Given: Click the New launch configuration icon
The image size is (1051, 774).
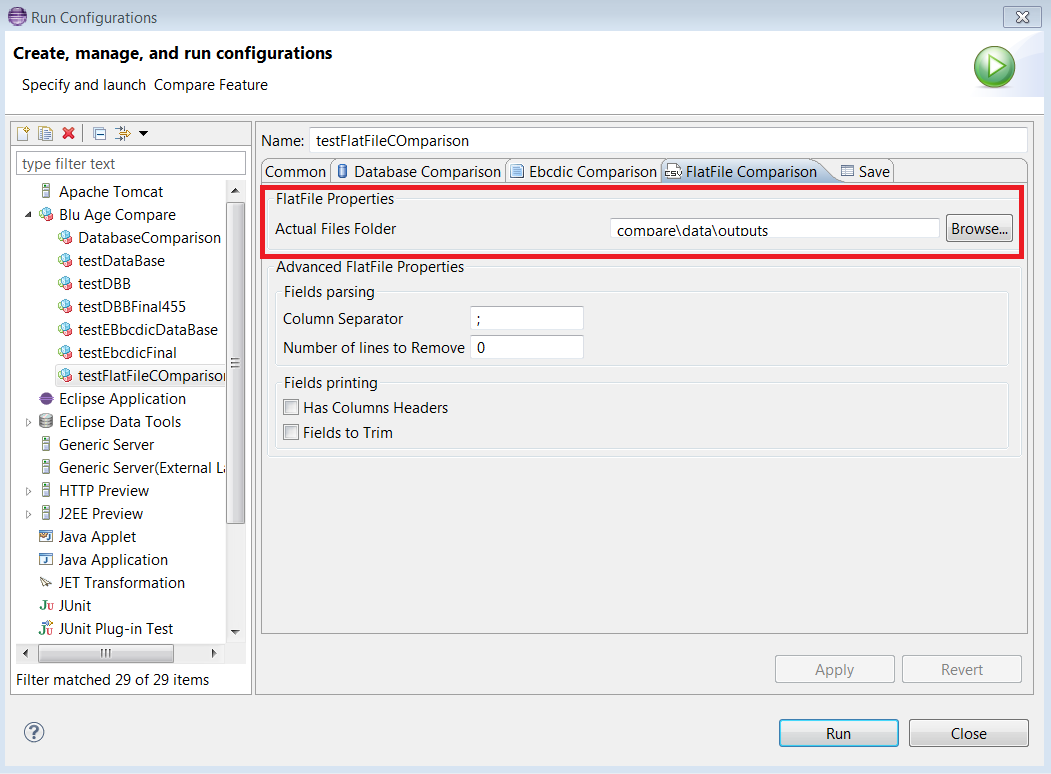Looking at the screenshot, I should click(x=23, y=133).
